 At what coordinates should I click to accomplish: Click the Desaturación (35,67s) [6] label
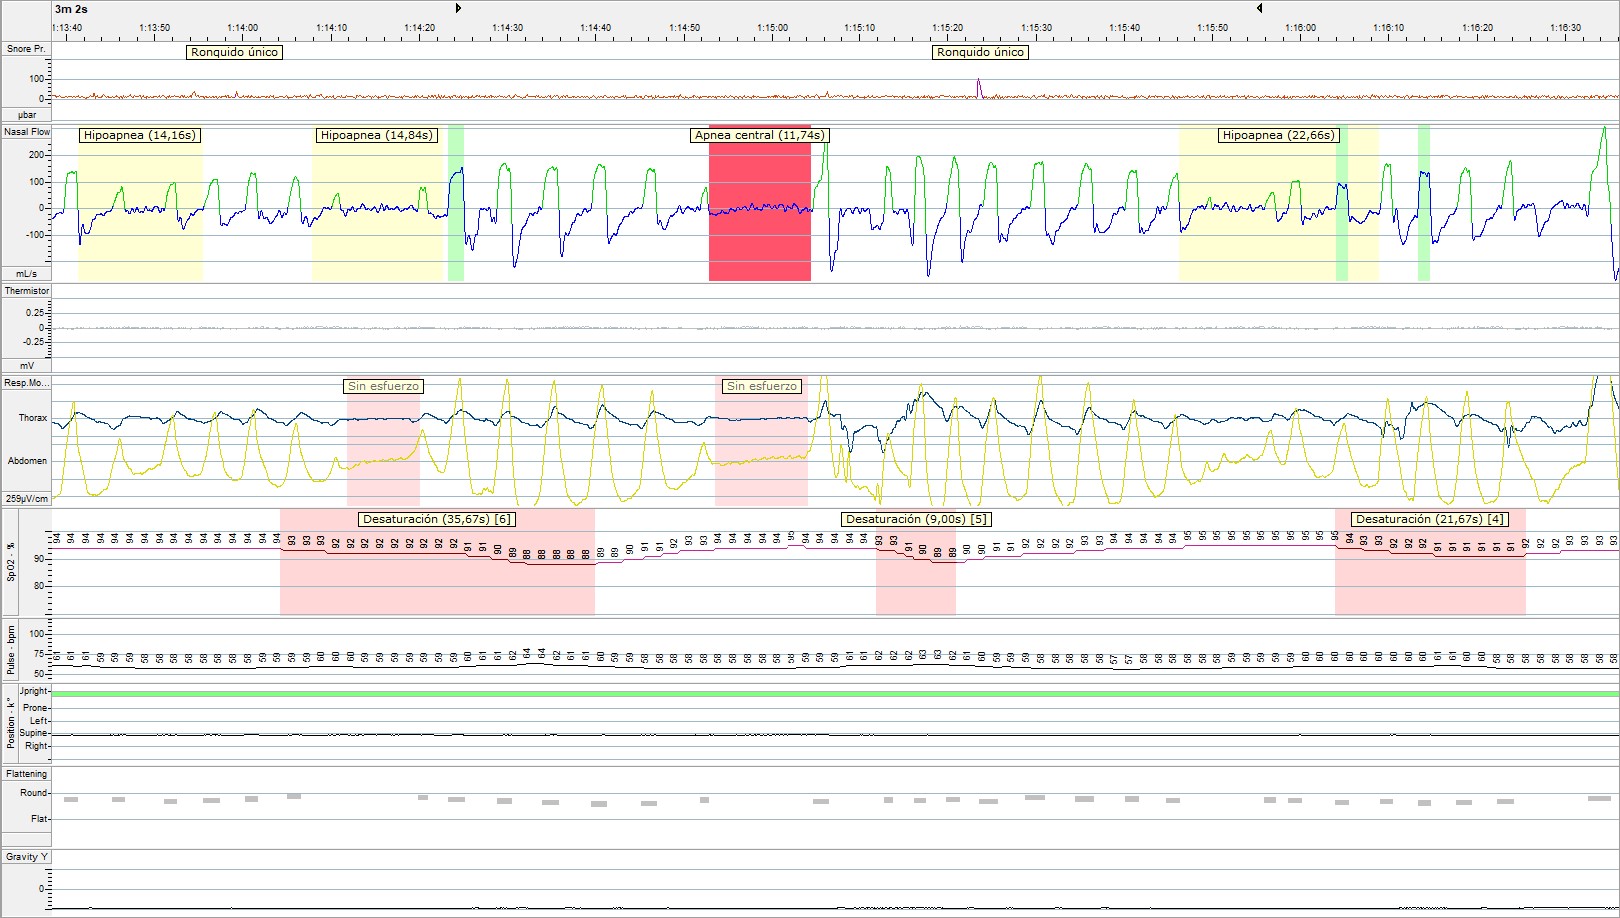tap(437, 519)
